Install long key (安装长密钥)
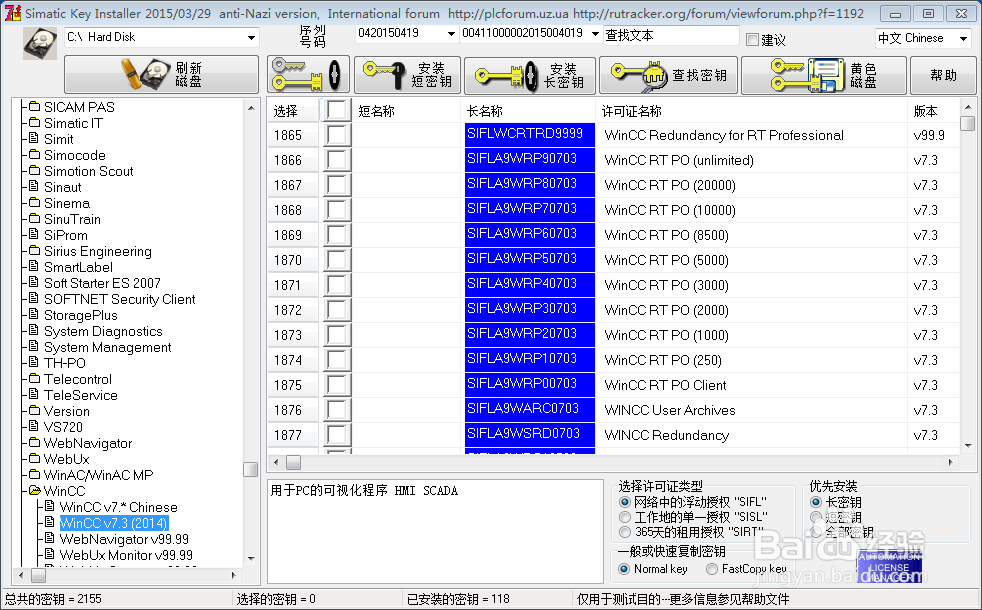The height and width of the screenshot is (610, 982). (530, 75)
